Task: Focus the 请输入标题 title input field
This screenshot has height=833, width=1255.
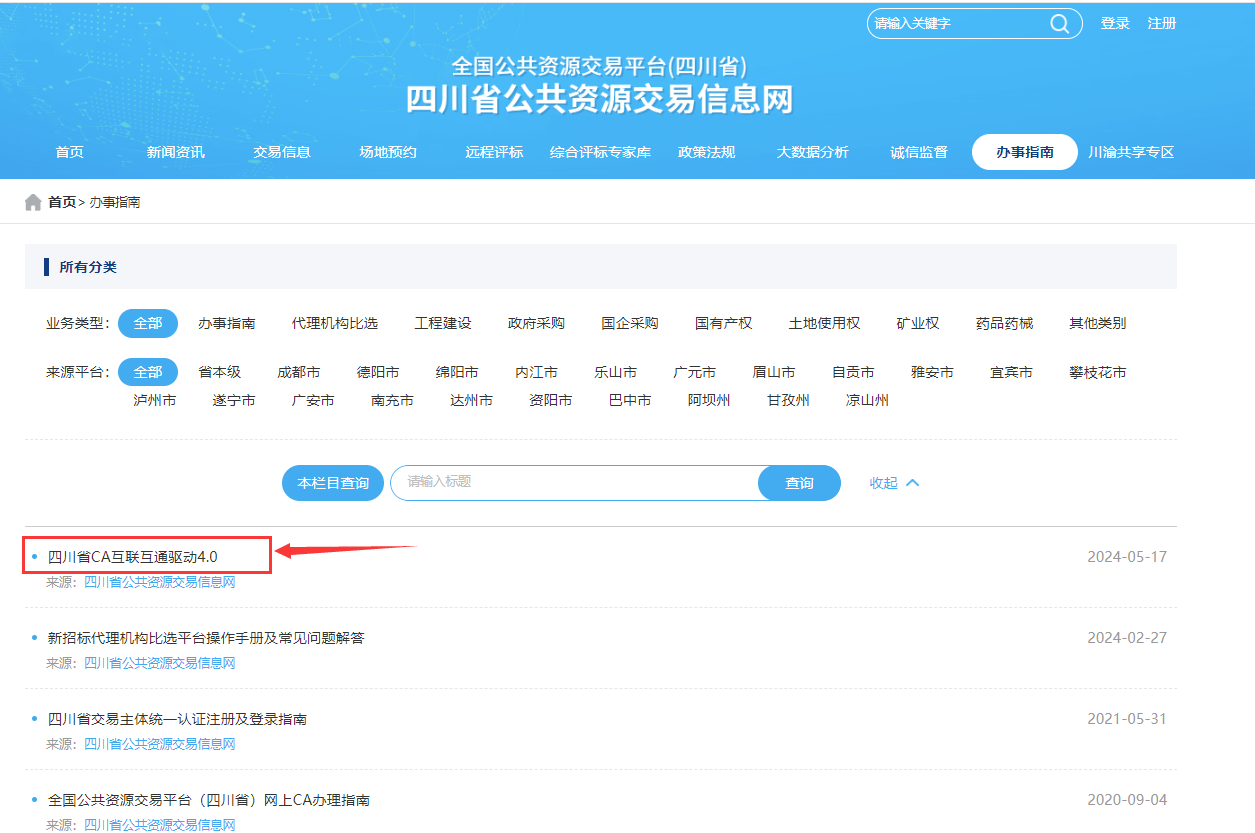Action: tap(575, 482)
